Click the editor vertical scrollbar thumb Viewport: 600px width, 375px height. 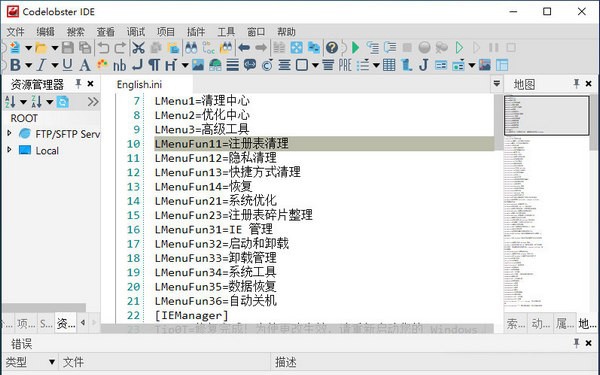(x=499, y=121)
